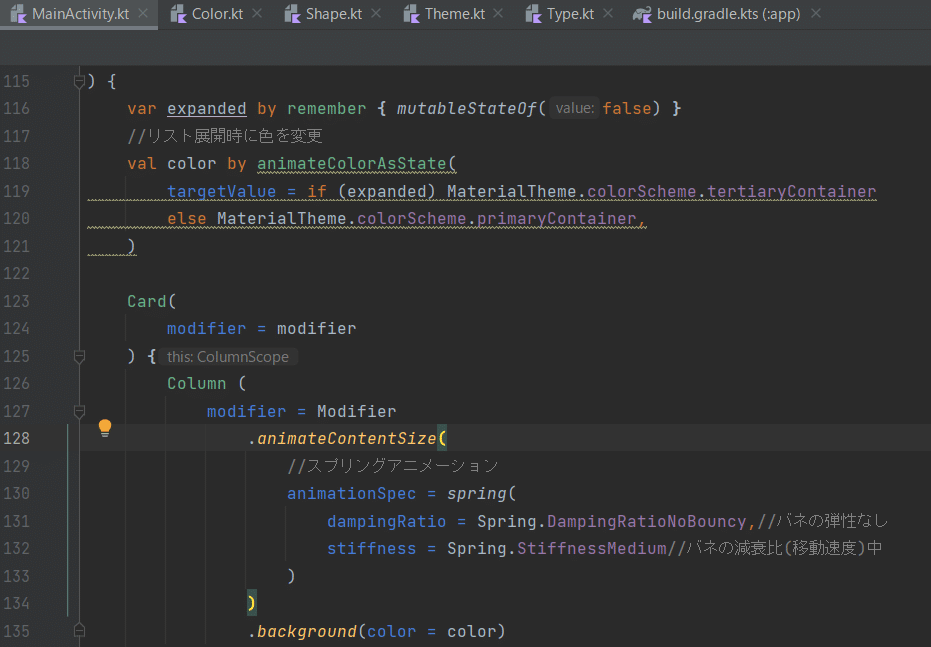Viewport: 931px width, 647px height.
Task: Click 'spring' on line 130
Action: pyautogui.click(x=477, y=493)
